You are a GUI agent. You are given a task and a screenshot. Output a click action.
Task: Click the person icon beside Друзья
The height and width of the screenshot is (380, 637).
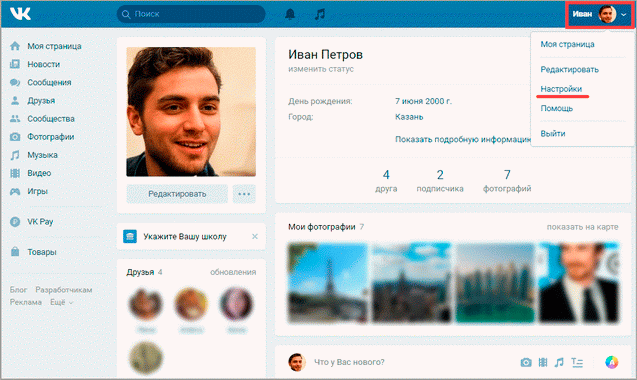tap(15, 100)
